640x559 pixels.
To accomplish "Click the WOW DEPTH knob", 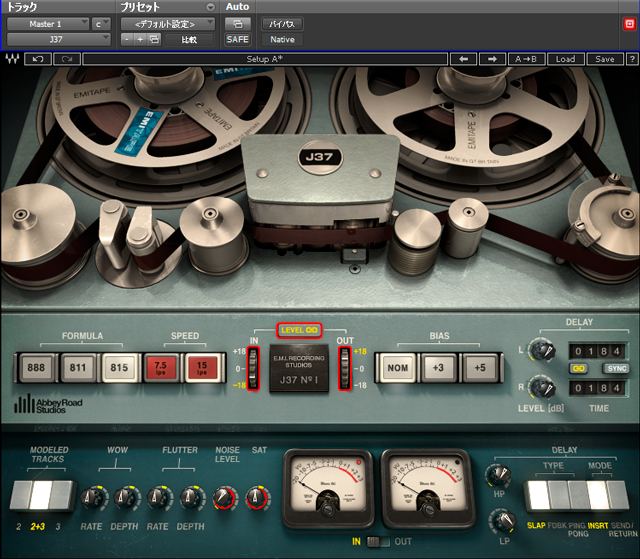I will pos(124,497).
